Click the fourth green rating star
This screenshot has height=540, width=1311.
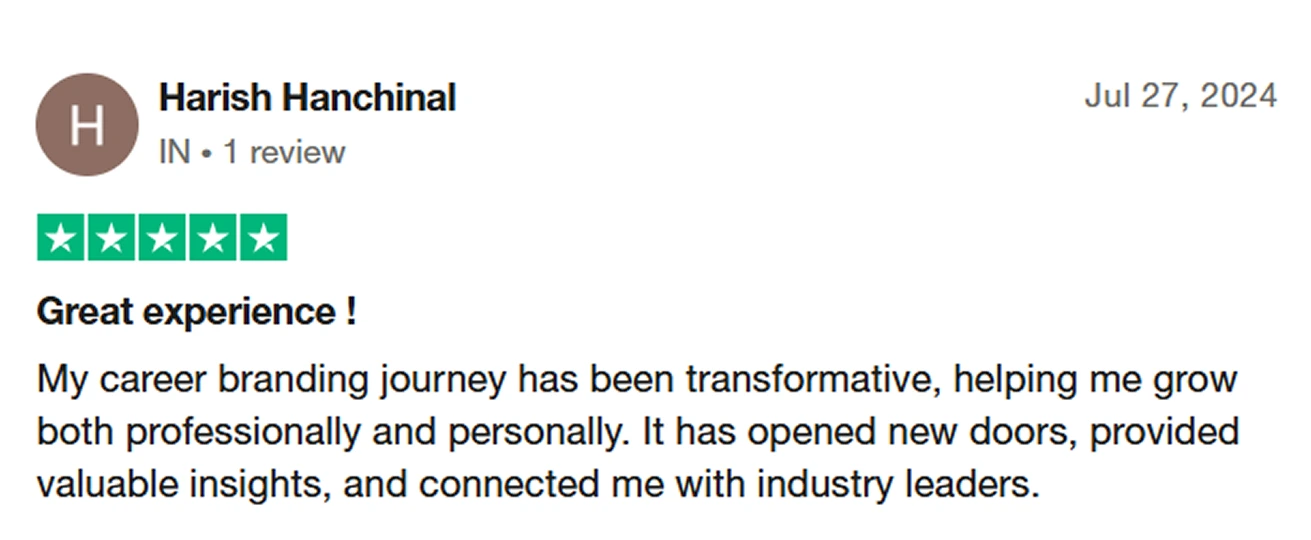[213, 238]
